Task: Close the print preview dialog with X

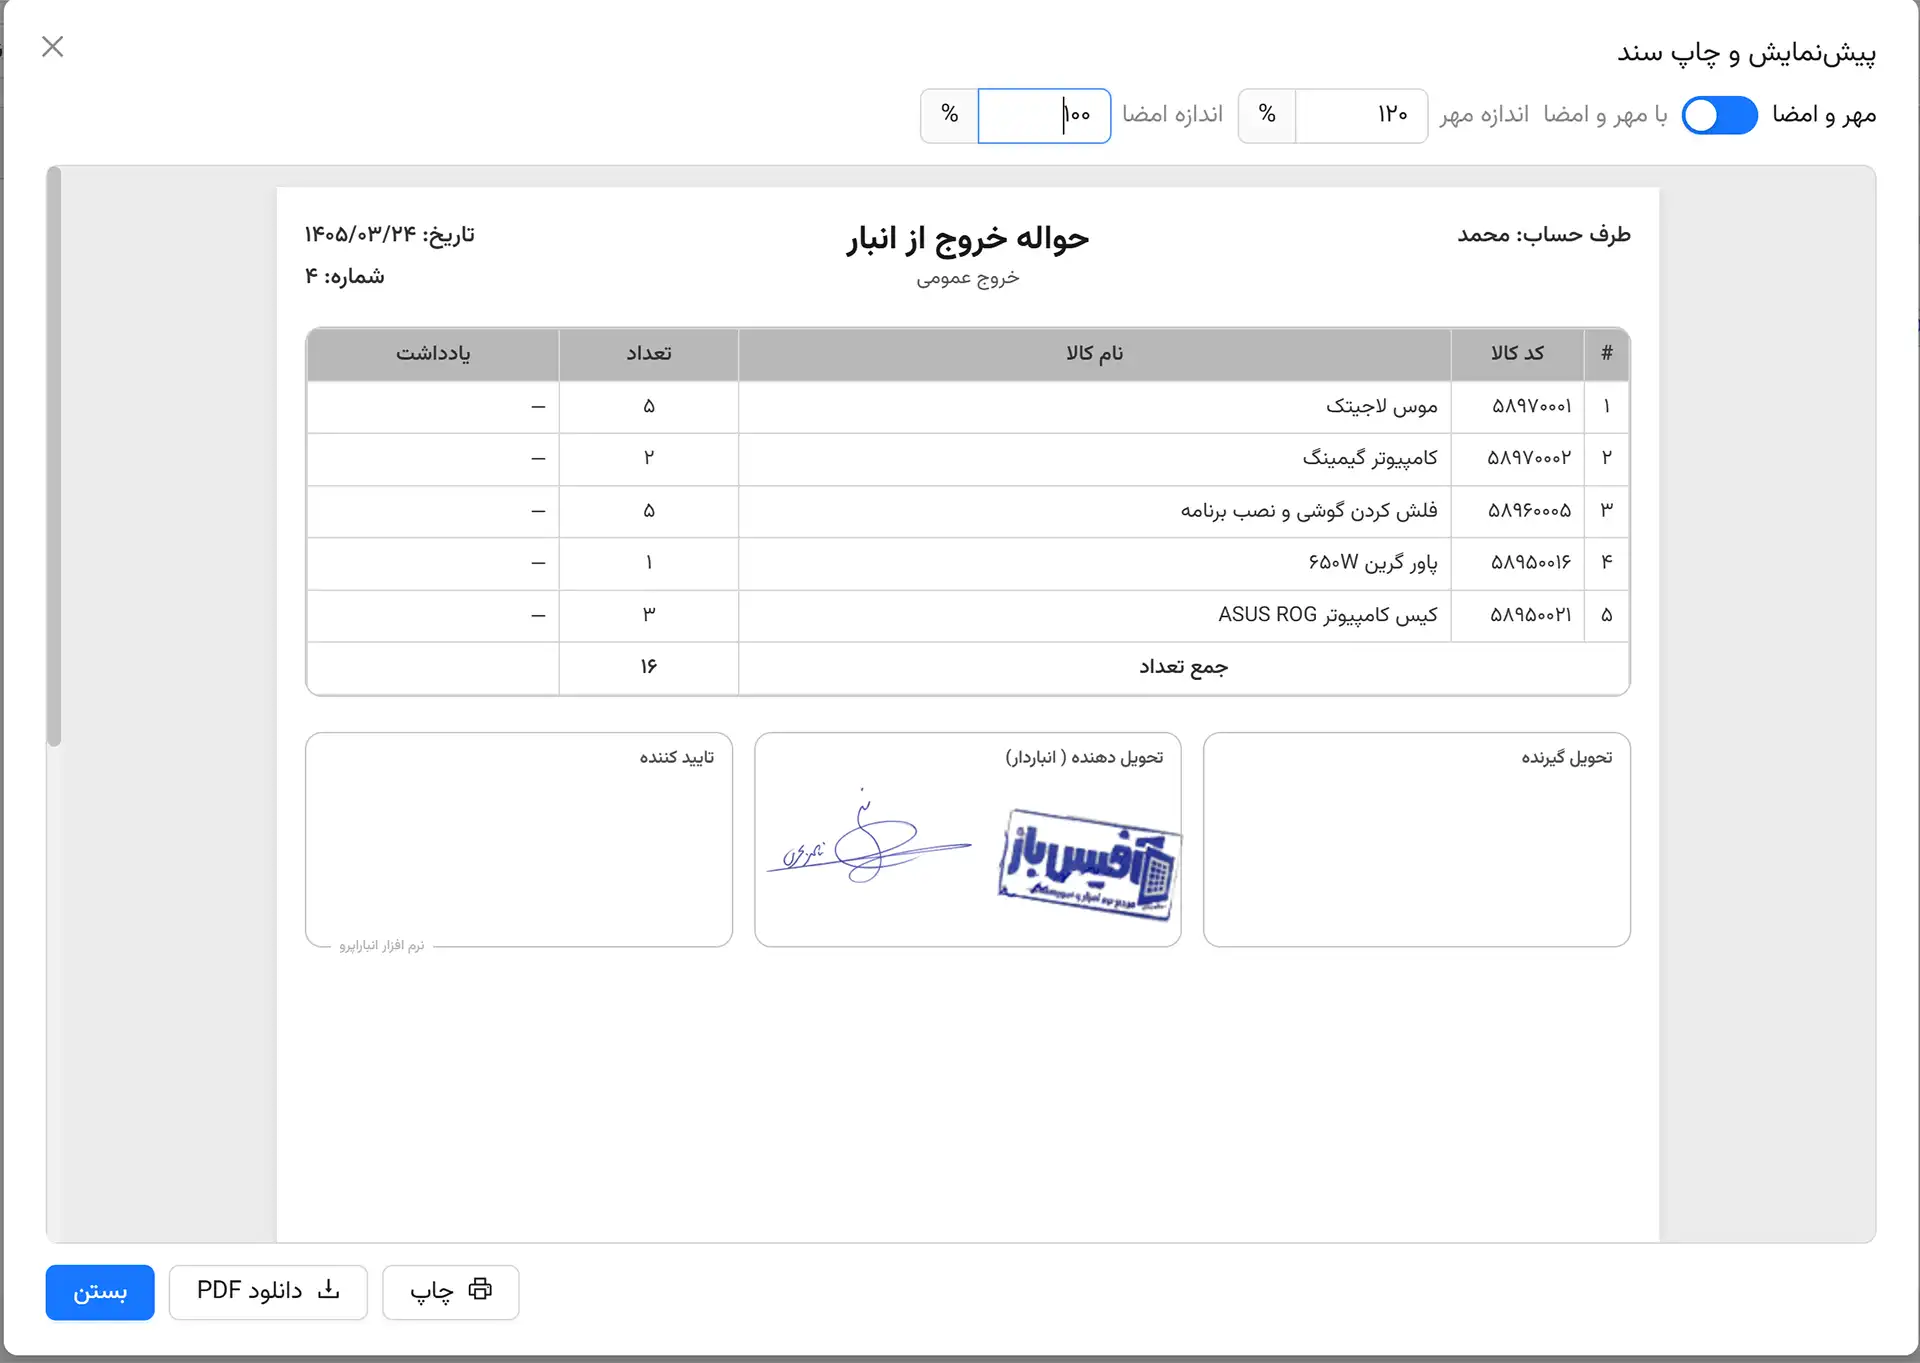Action: (x=53, y=47)
